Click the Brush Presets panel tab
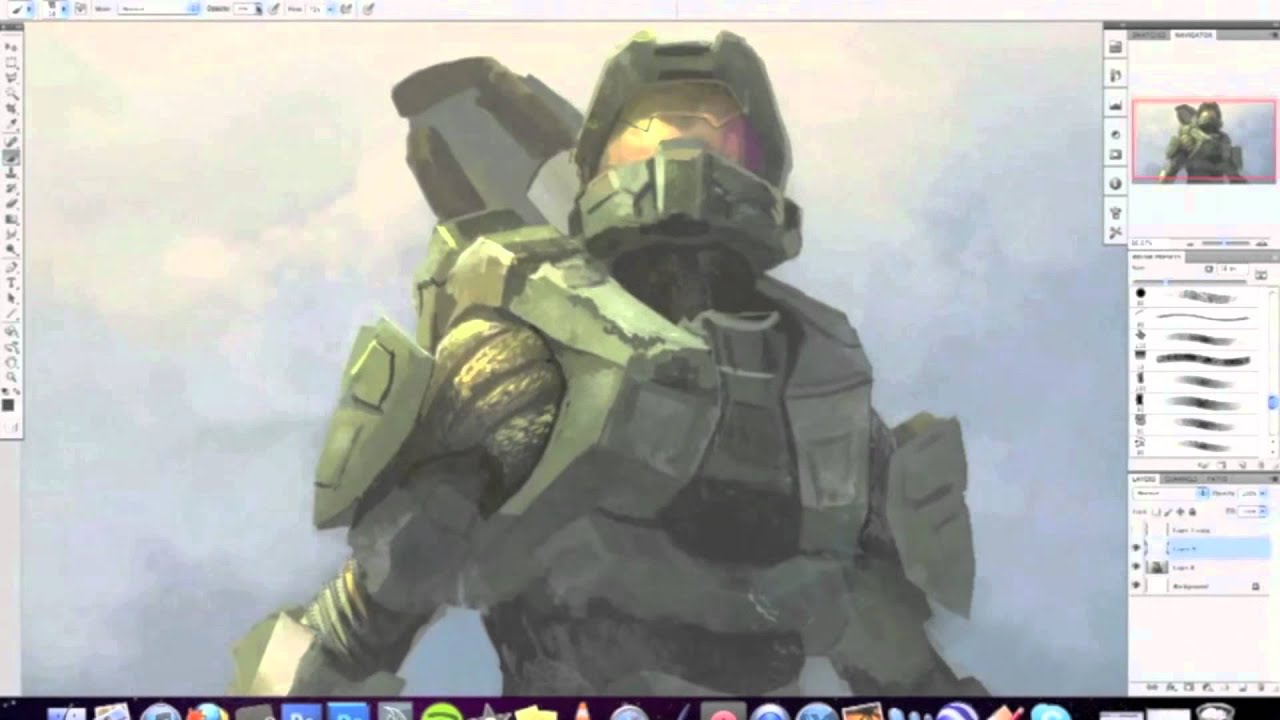The width and height of the screenshot is (1280, 720). pos(1158,257)
